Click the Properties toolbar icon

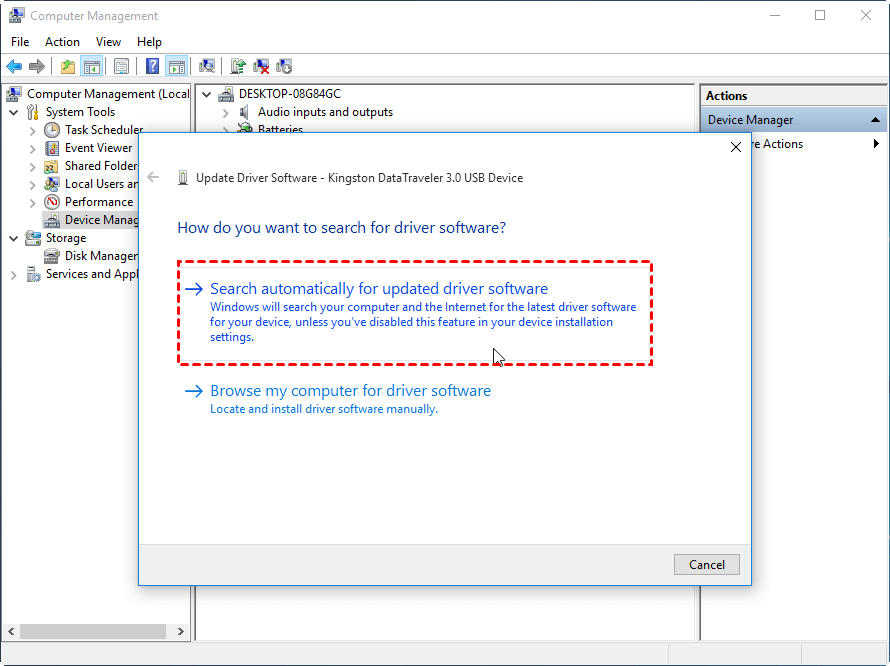121,66
